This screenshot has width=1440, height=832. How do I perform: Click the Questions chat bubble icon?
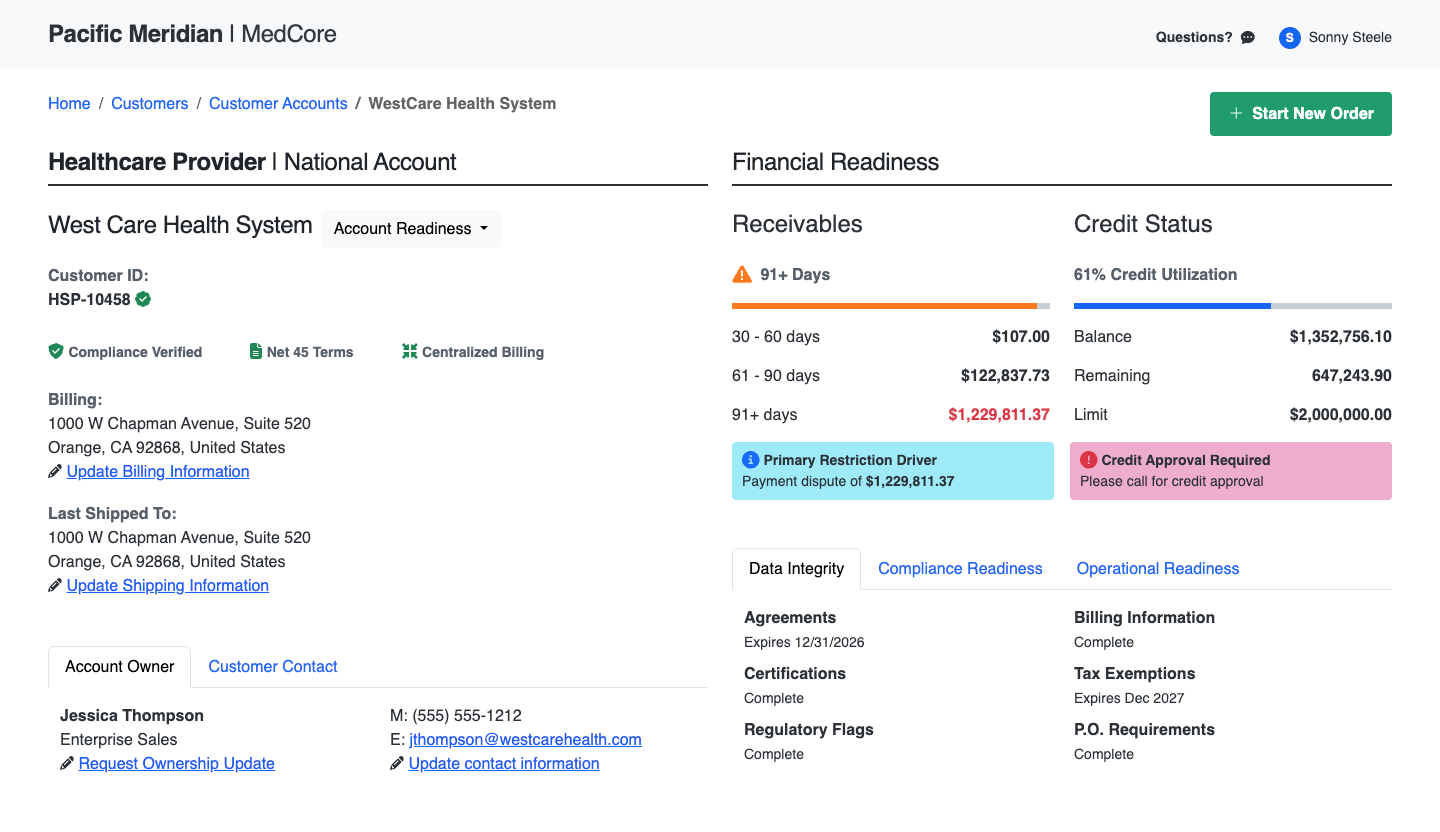(1247, 38)
